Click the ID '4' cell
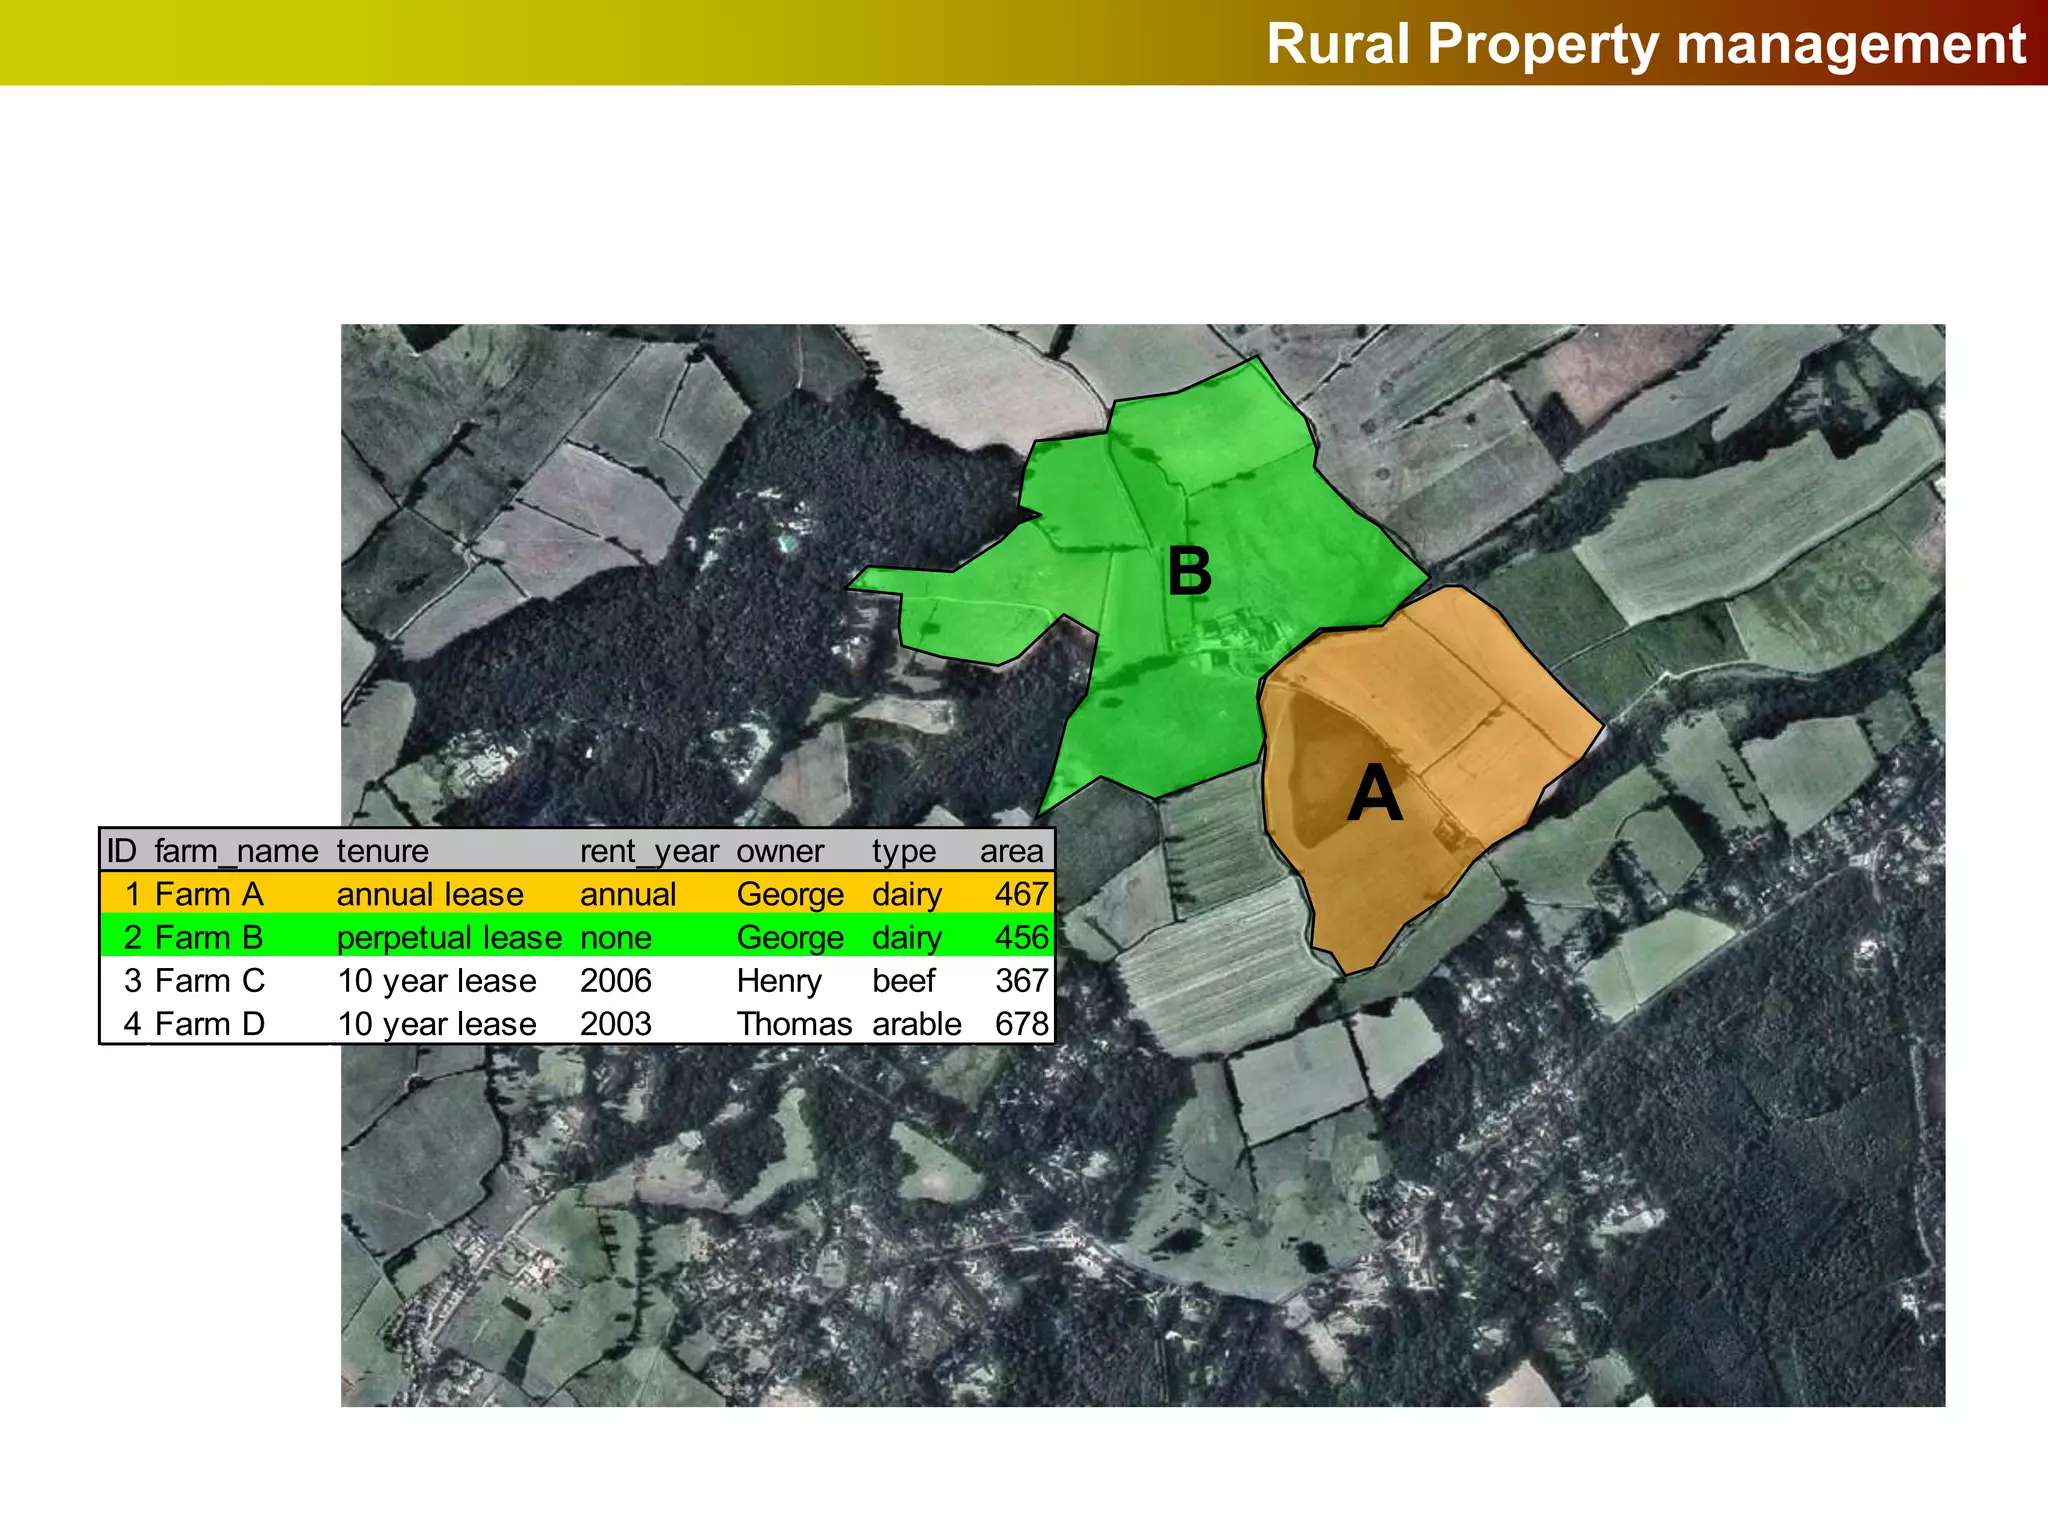2048x1536 pixels. click(x=133, y=1024)
